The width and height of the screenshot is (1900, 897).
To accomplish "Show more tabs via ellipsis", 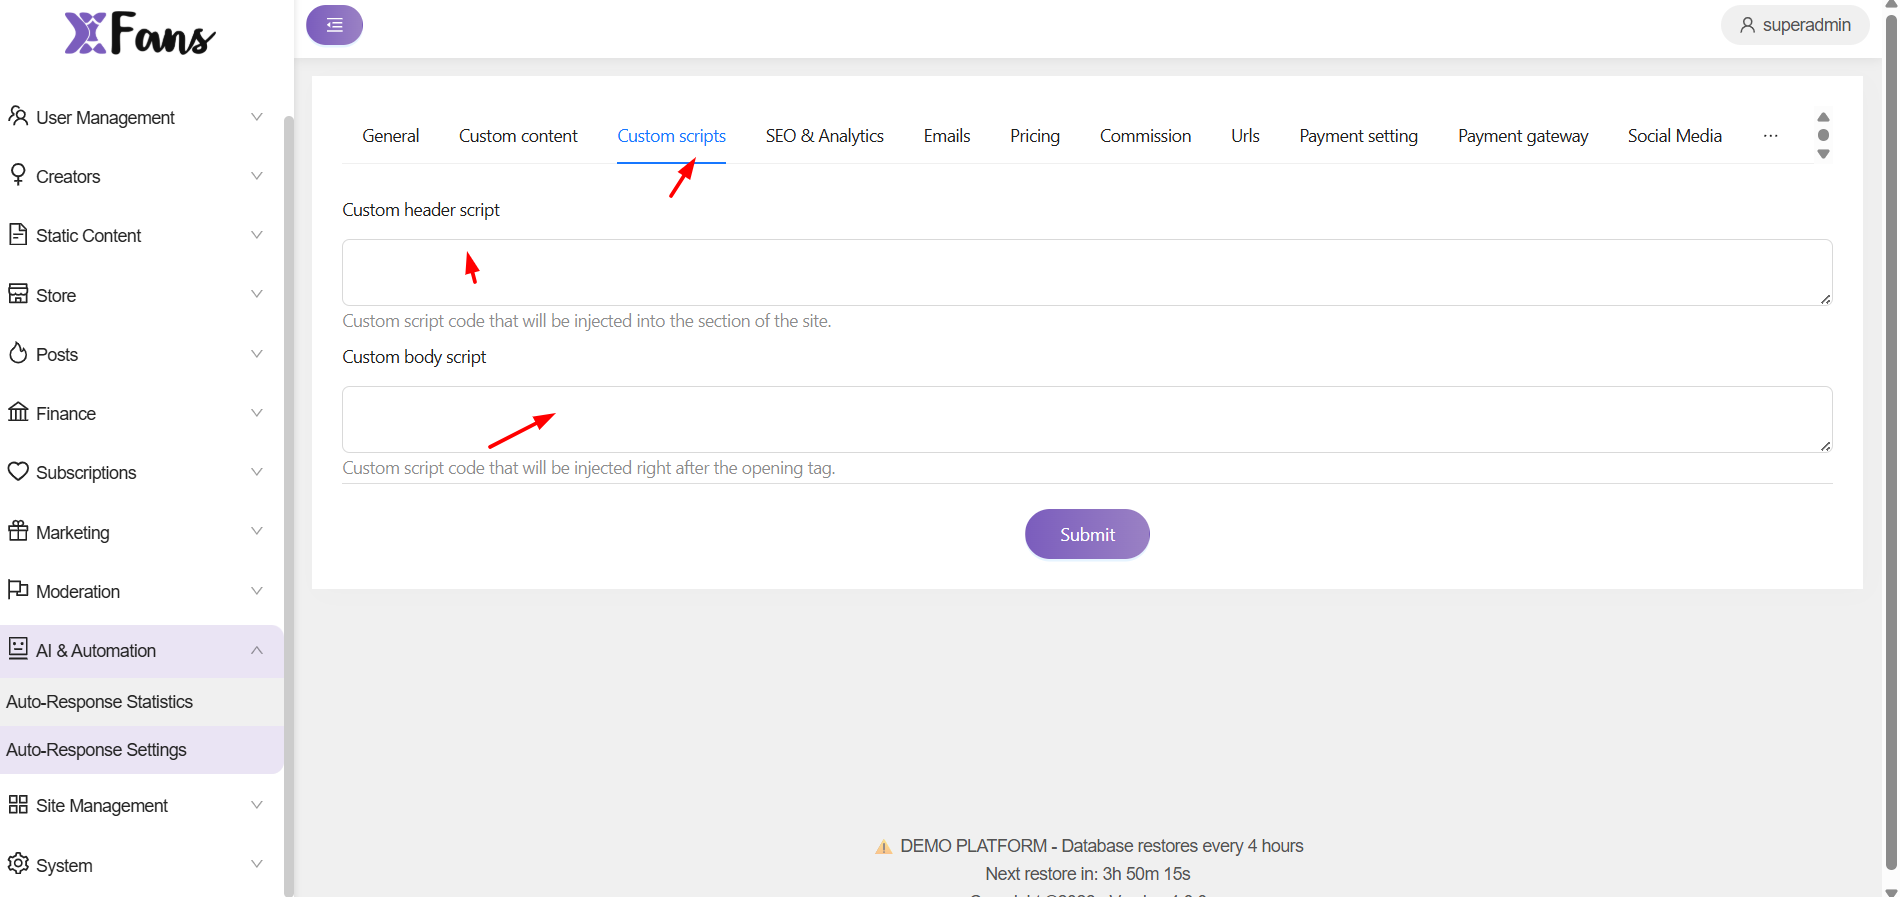I will 1770,136.
